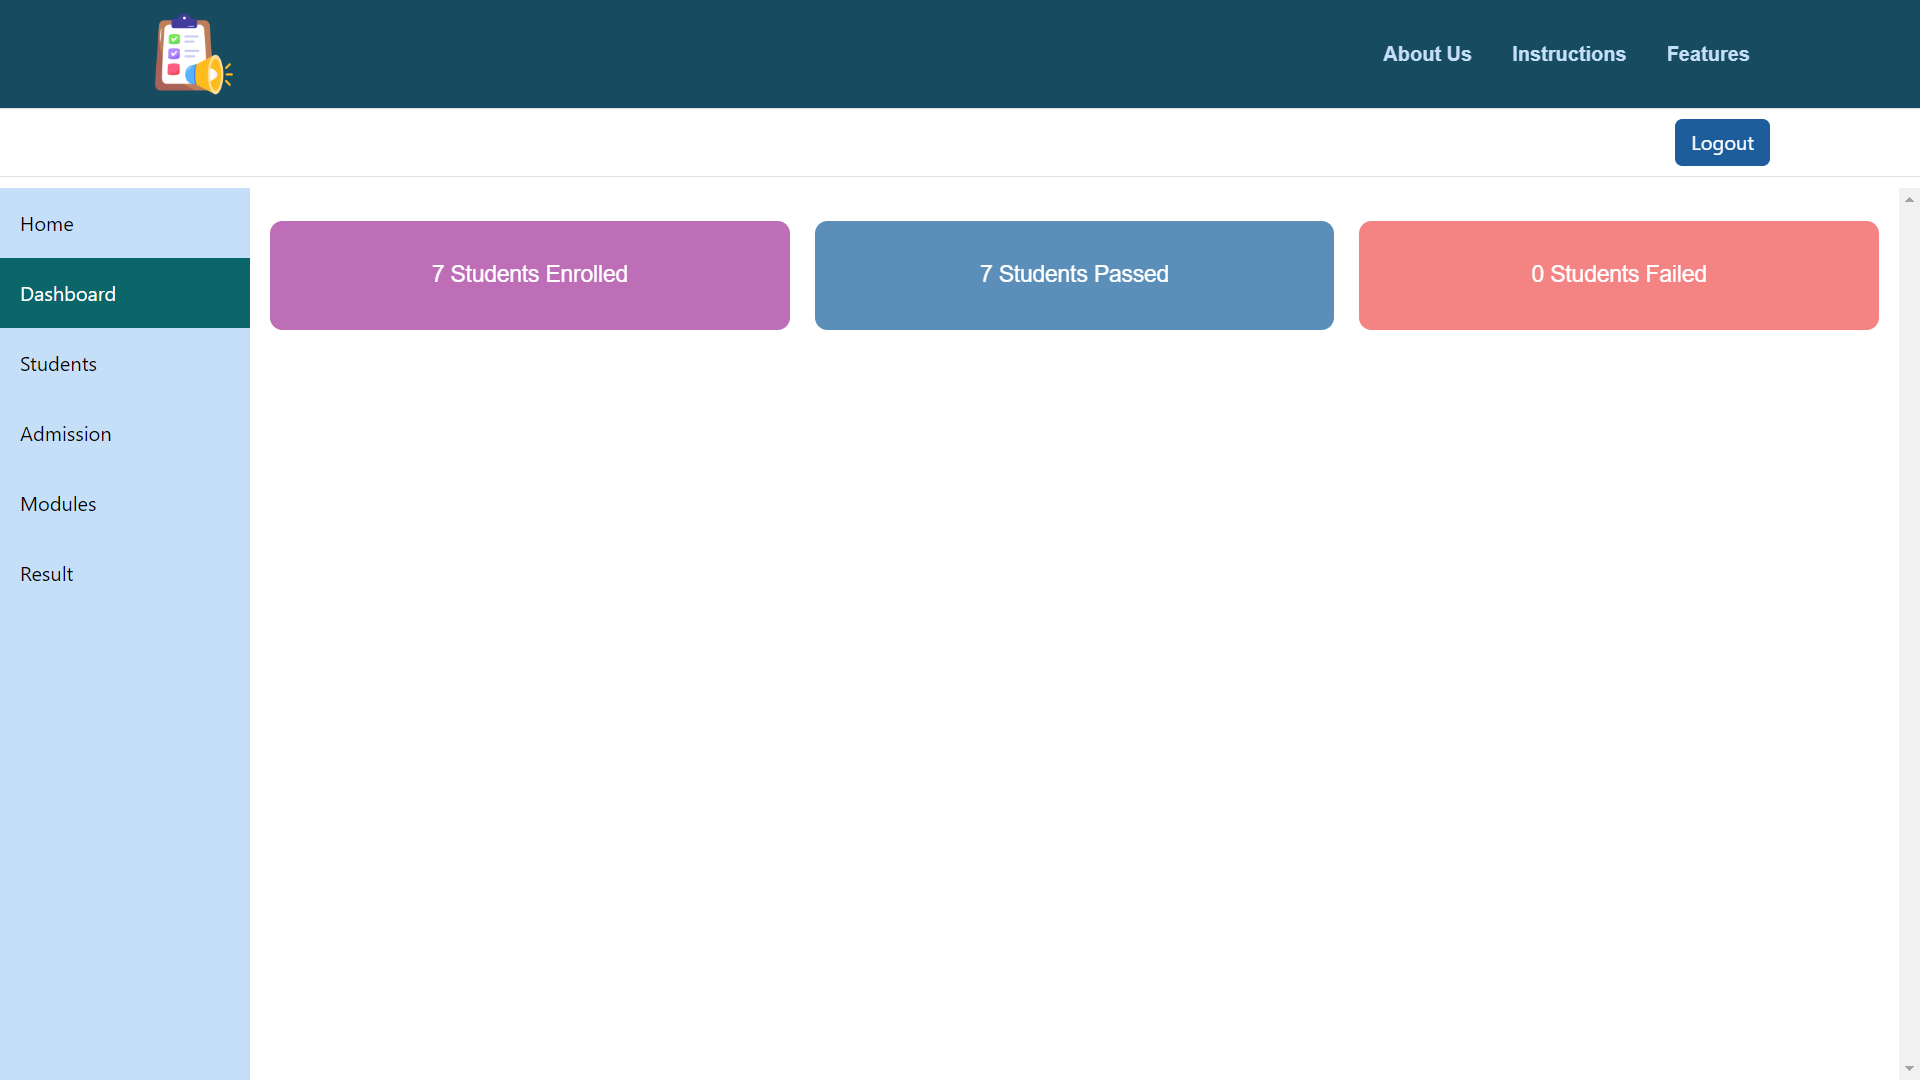Open the Students sidebar item
This screenshot has width=1920, height=1080.
pyautogui.click(x=58, y=364)
